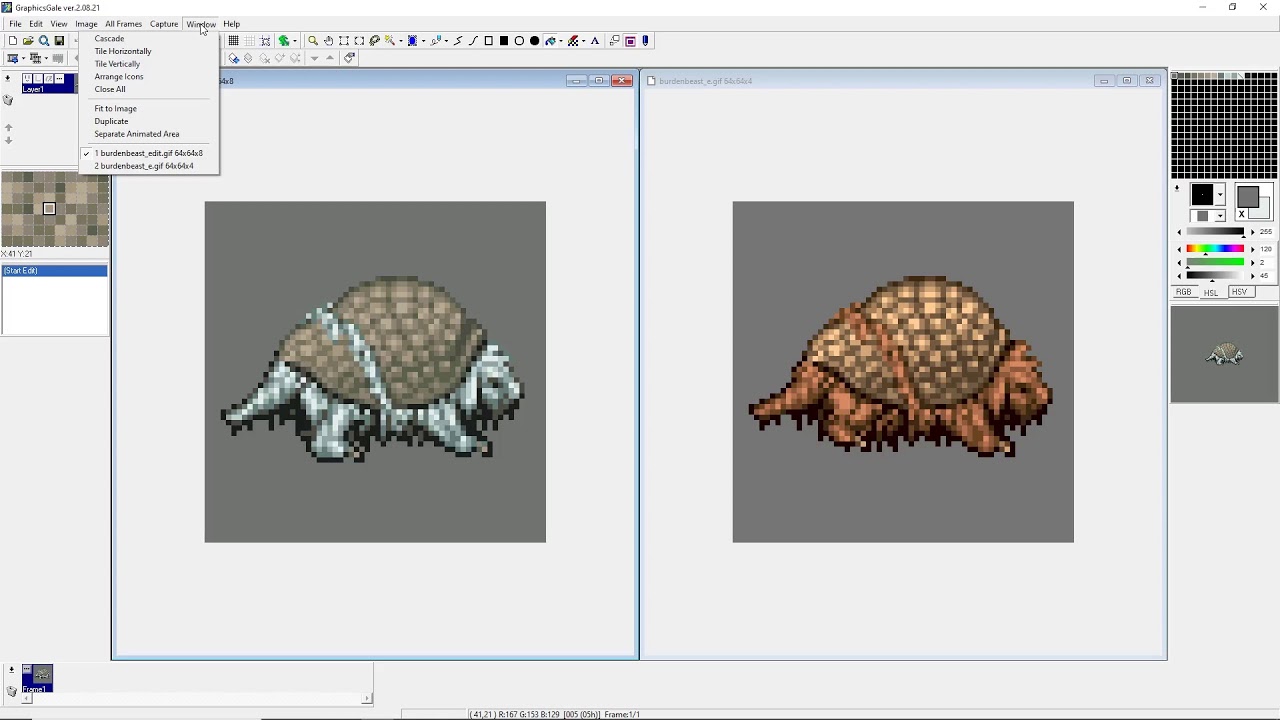Select the outlined rectangle tool
1280x720 pixels.
pos(489,41)
